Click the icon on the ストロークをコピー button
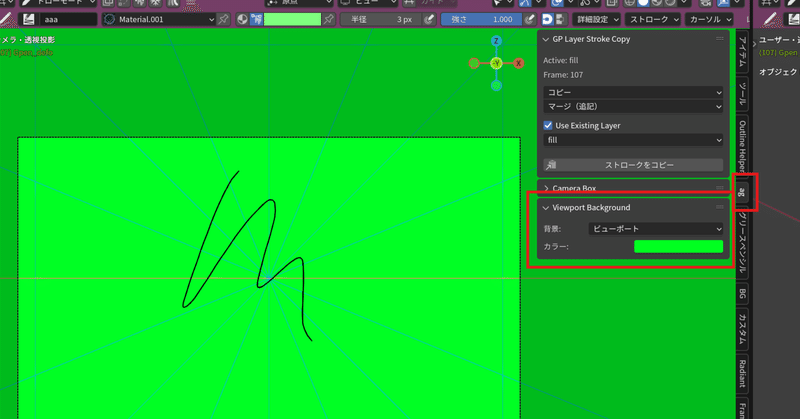This screenshot has height=419, width=800. pyautogui.click(x=551, y=165)
